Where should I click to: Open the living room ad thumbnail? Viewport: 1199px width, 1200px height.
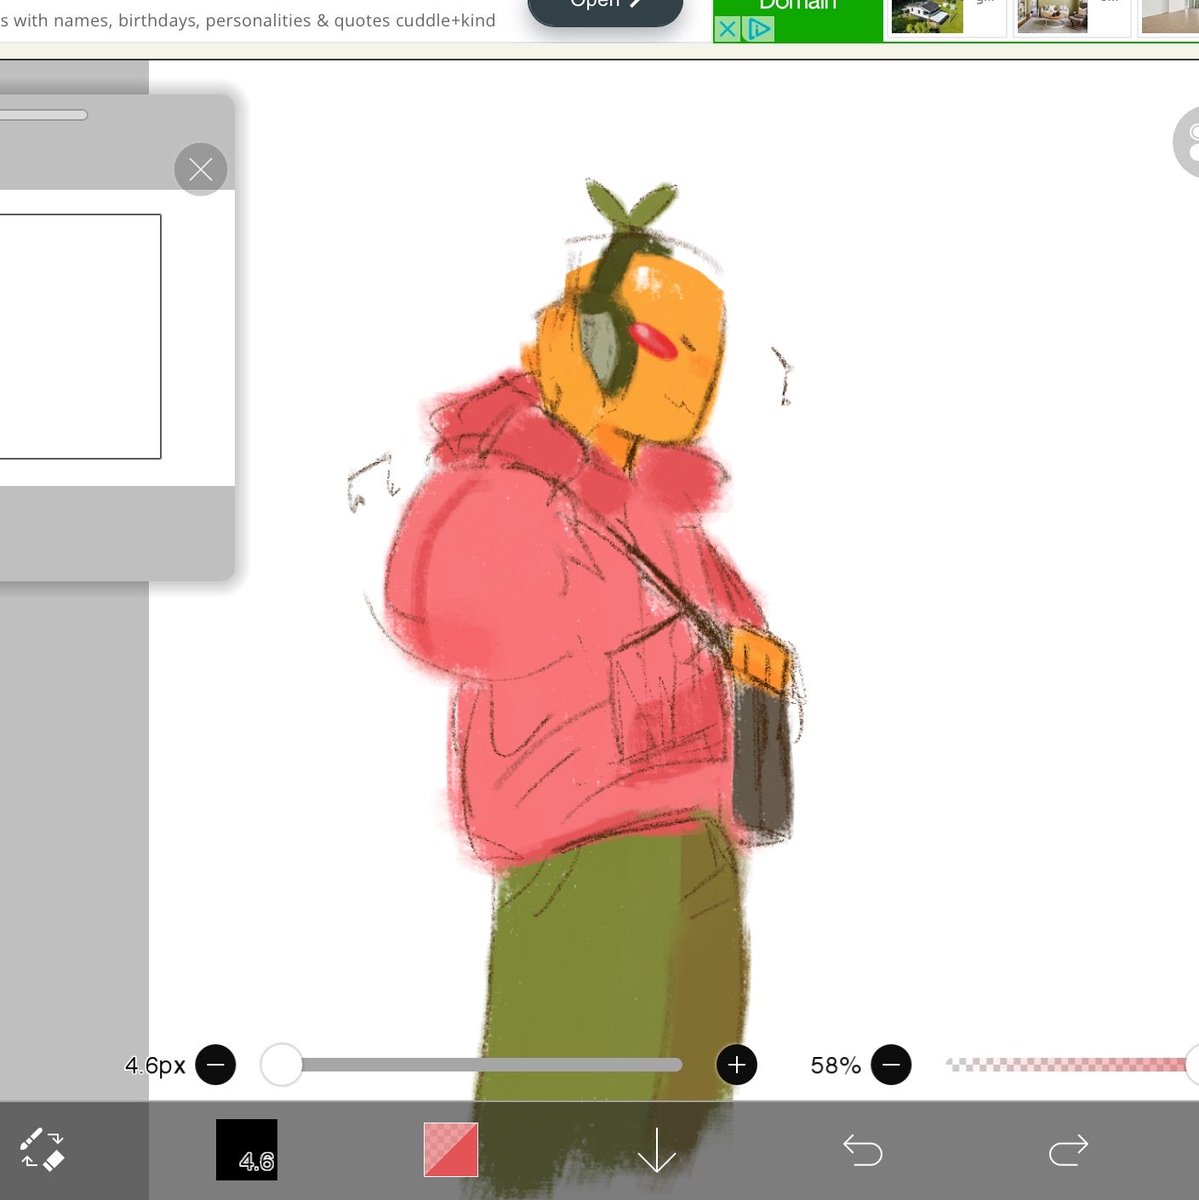point(1052,16)
